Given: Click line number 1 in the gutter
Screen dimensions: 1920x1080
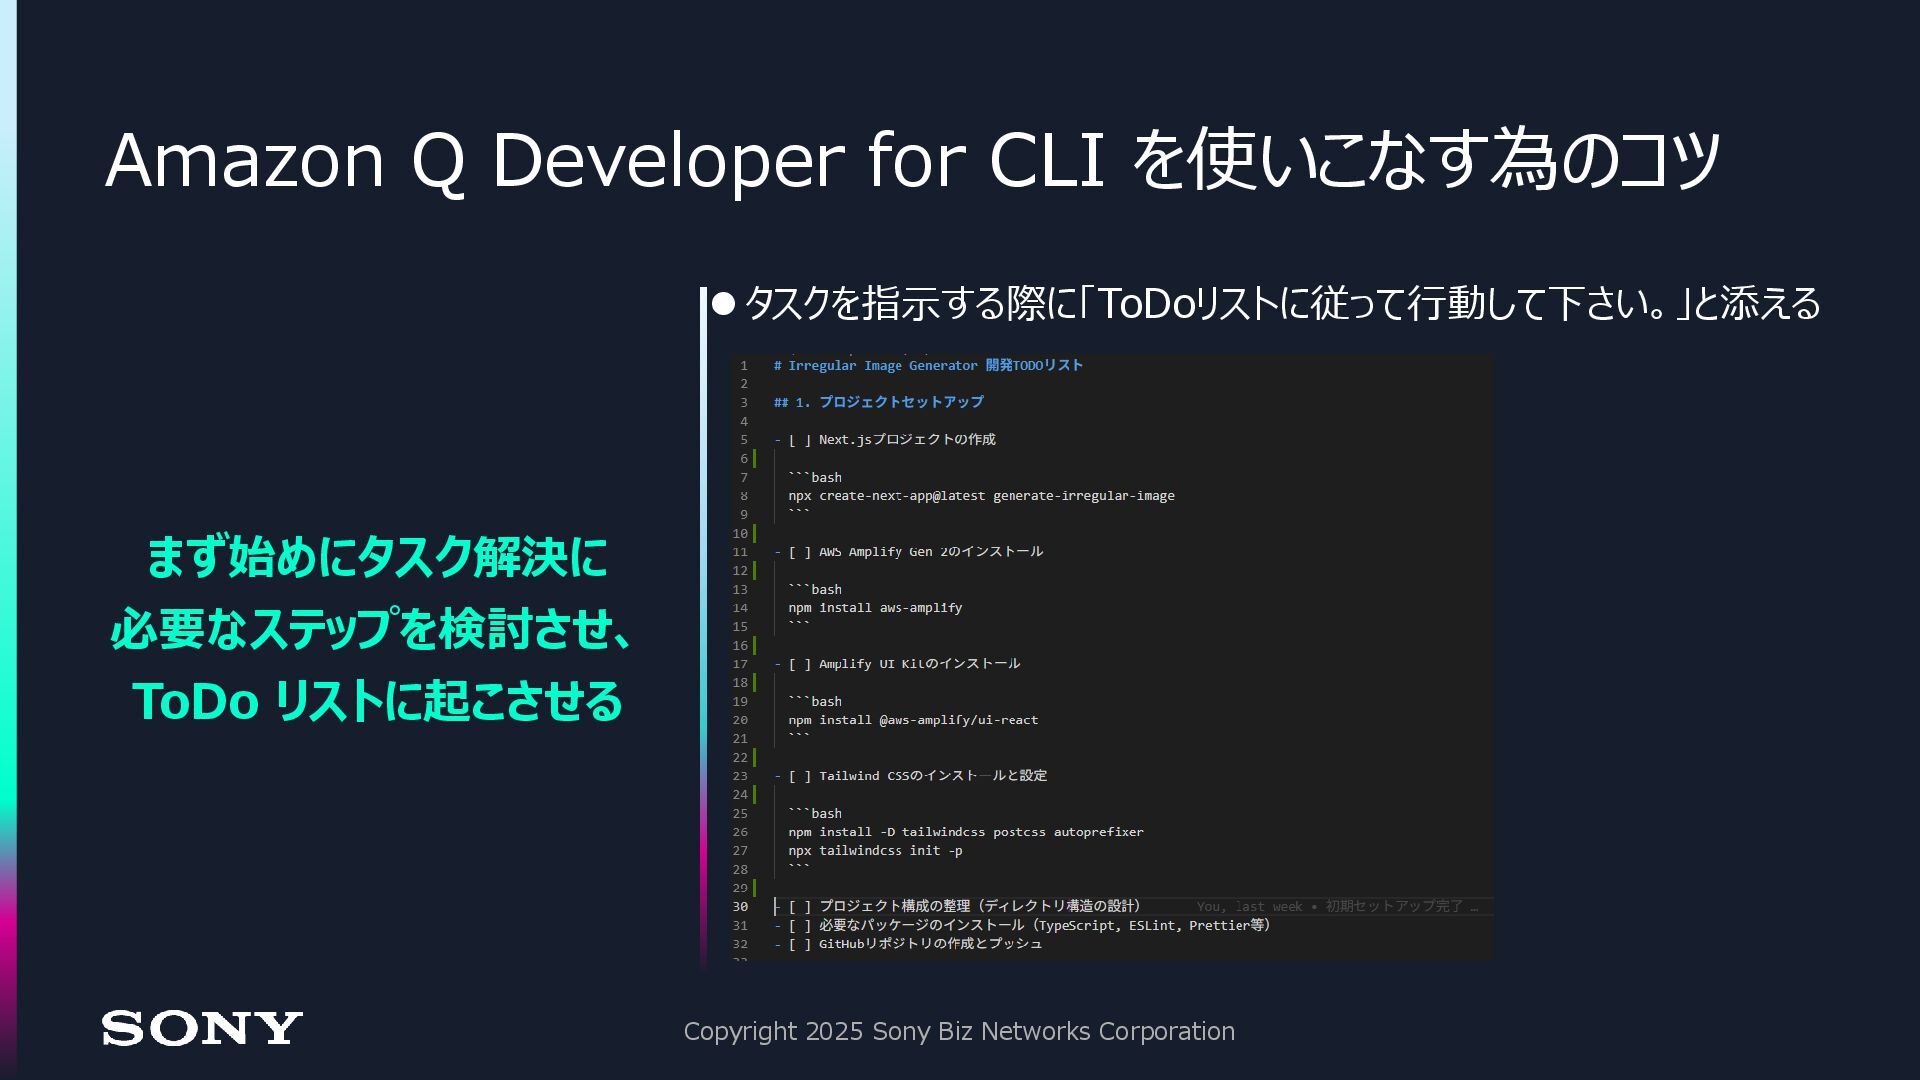Looking at the screenshot, I should point(744,366).
